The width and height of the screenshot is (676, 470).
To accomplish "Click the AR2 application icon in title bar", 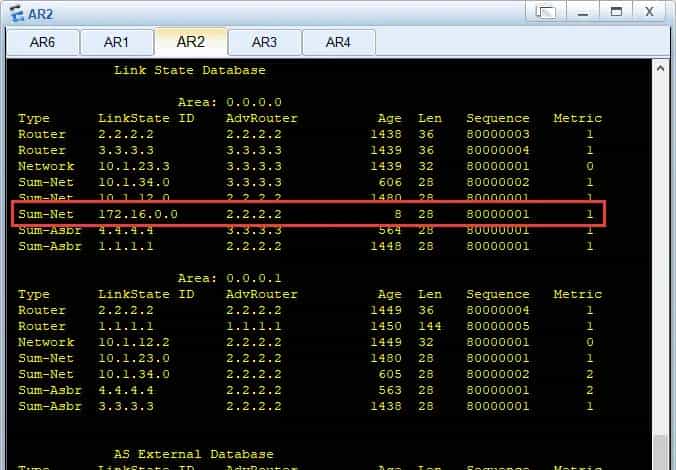I will [15, 13].
